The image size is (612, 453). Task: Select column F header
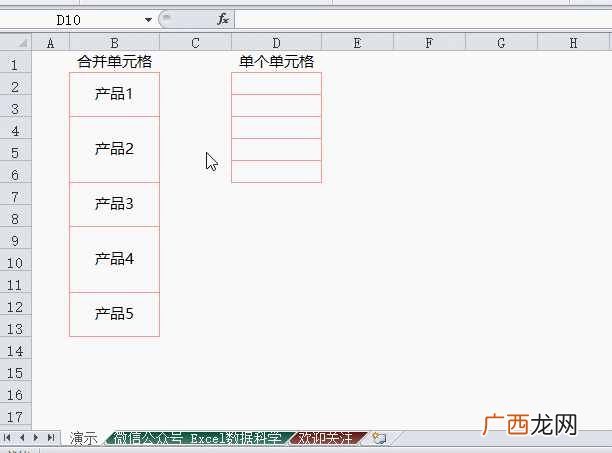[429, 43]
